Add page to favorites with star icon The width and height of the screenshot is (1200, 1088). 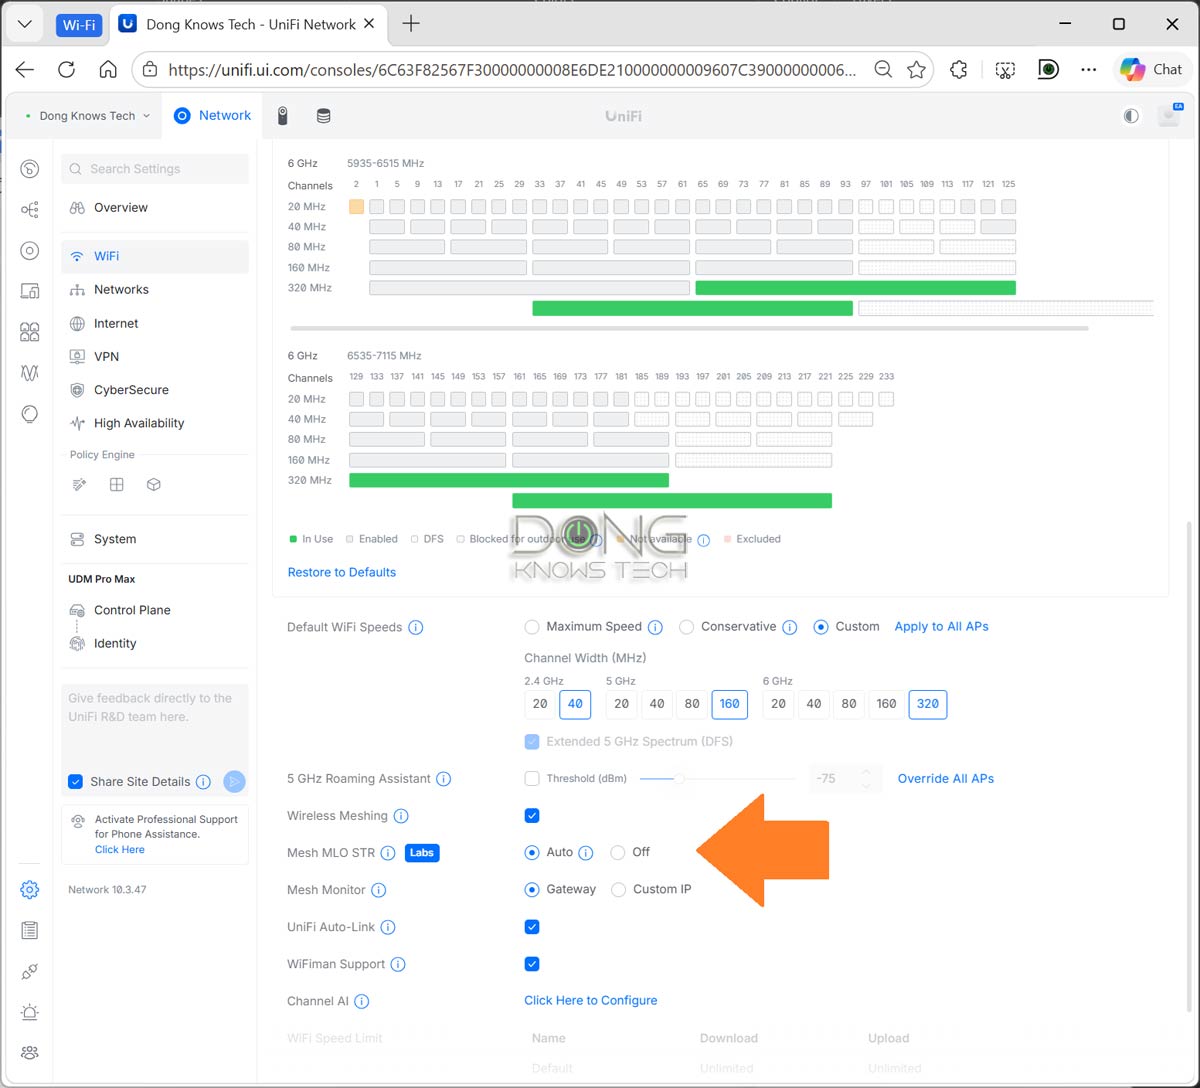click(916, 69)
